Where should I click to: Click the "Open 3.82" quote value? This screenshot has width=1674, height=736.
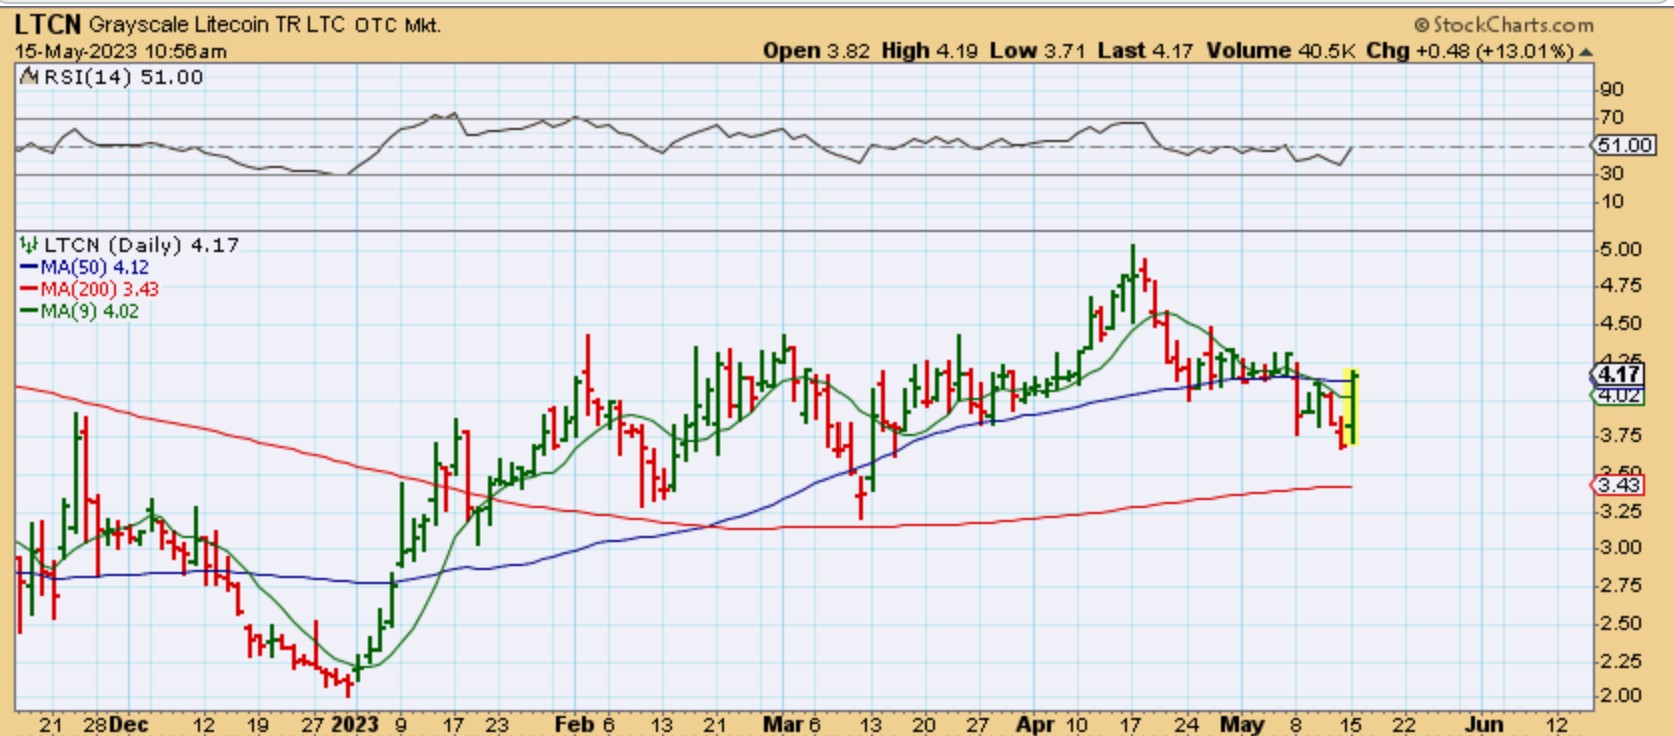click(816, 51)
